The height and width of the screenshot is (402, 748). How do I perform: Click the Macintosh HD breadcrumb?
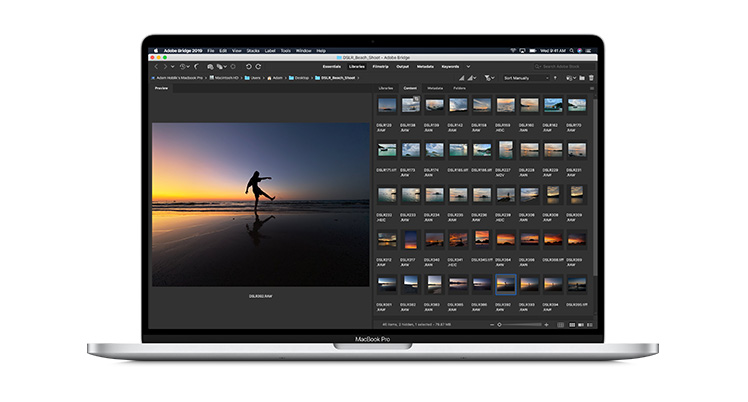224,78
